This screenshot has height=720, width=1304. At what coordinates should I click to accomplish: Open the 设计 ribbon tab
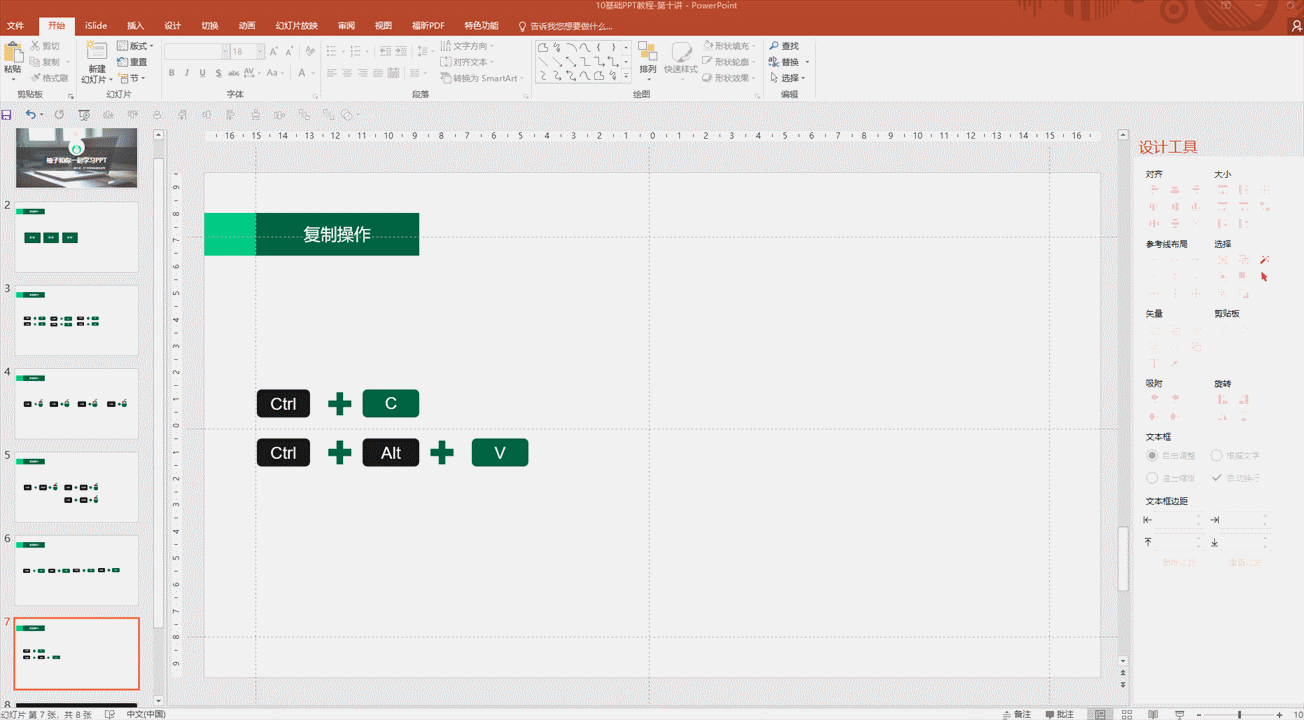tap(172, 26)
